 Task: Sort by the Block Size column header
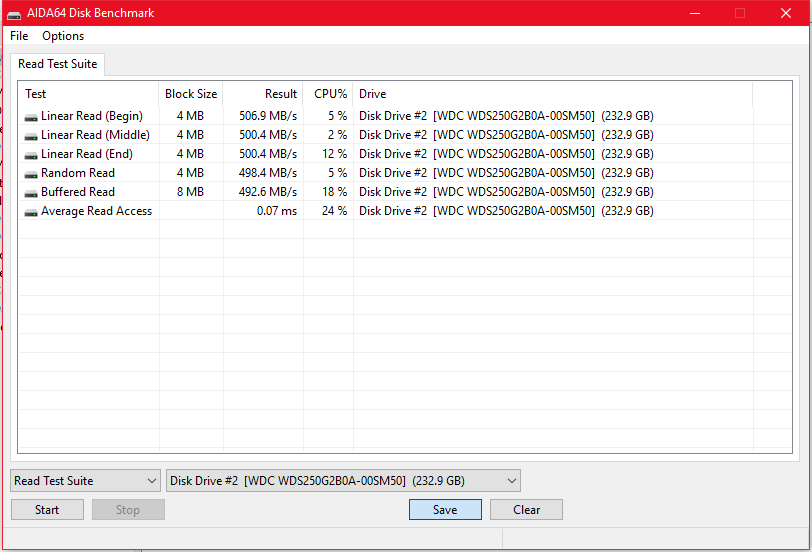[191, 94]
